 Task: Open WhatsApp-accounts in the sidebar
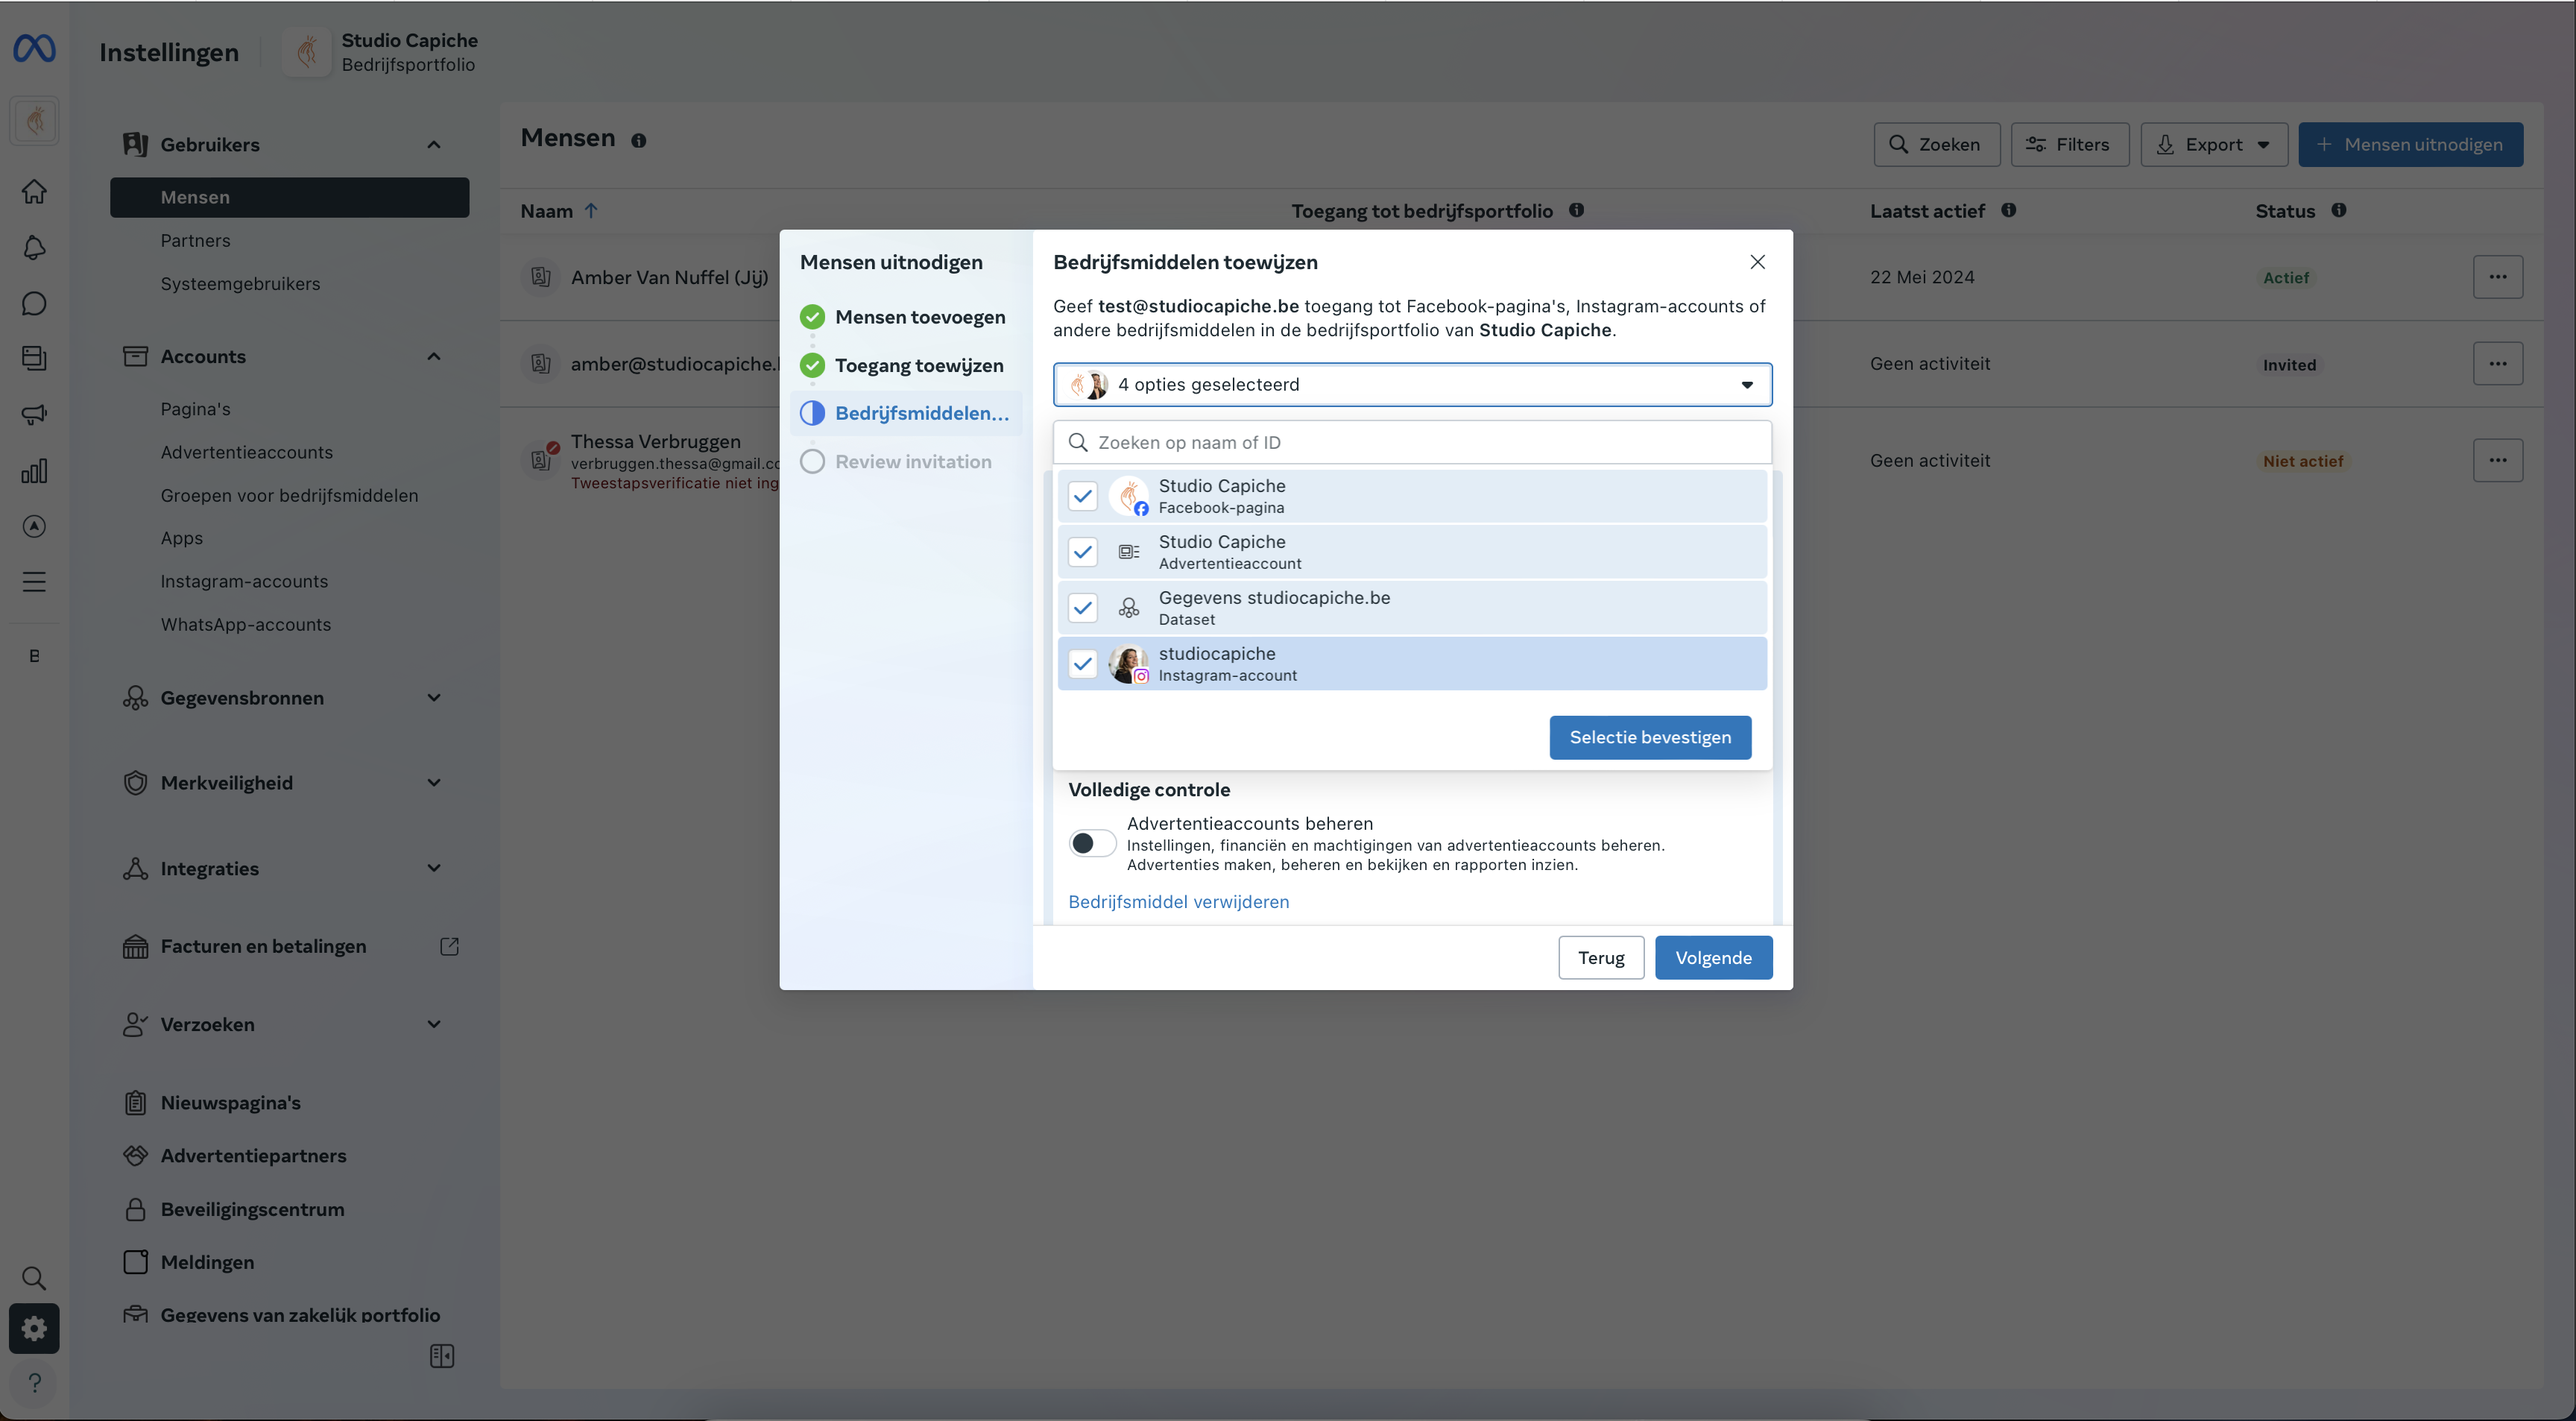pos(245,624)
